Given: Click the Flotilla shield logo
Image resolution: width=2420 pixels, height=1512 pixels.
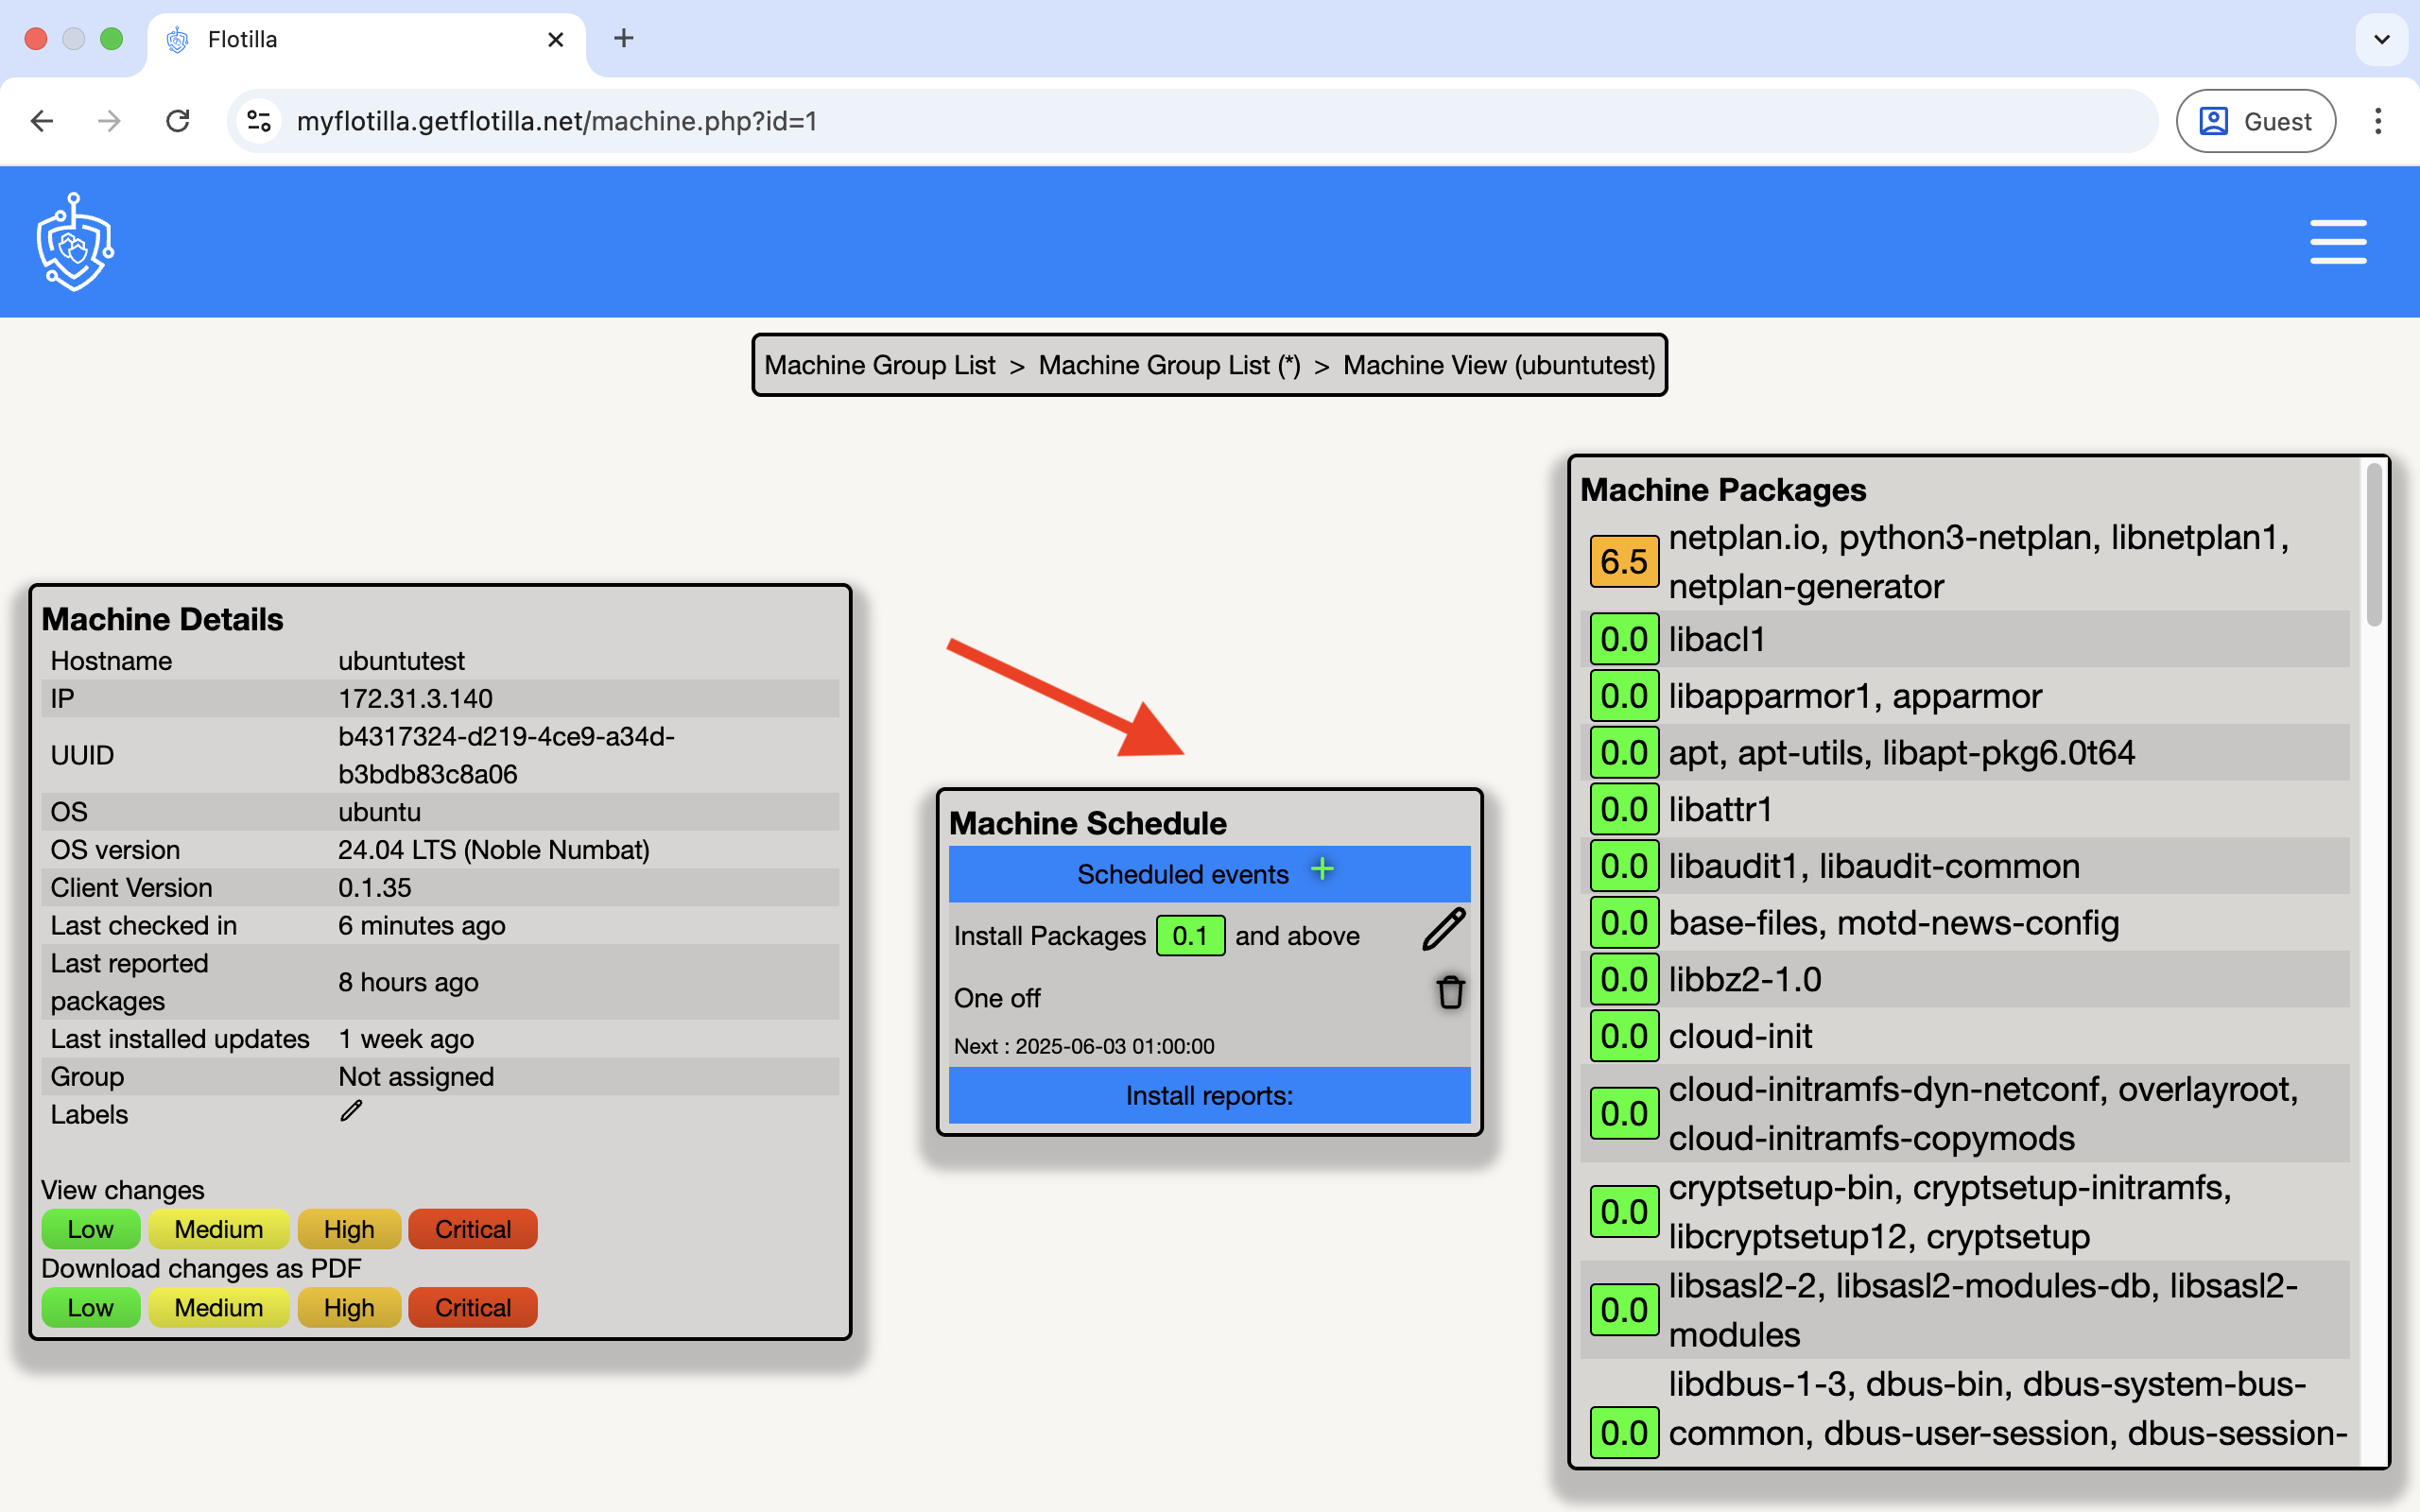Looking at the screenshot, I should 75,242.
